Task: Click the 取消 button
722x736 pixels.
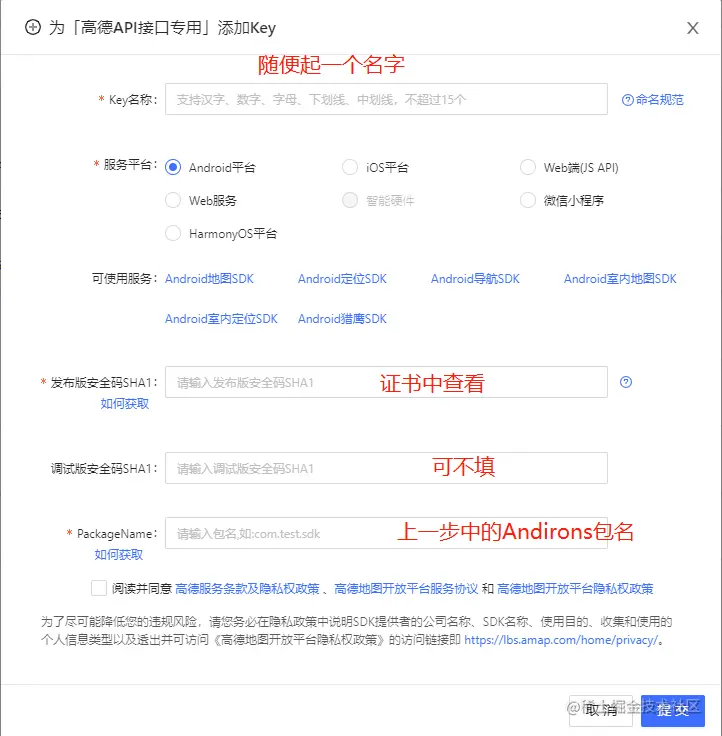Action: pyautogui.click(x=601, y=711)
